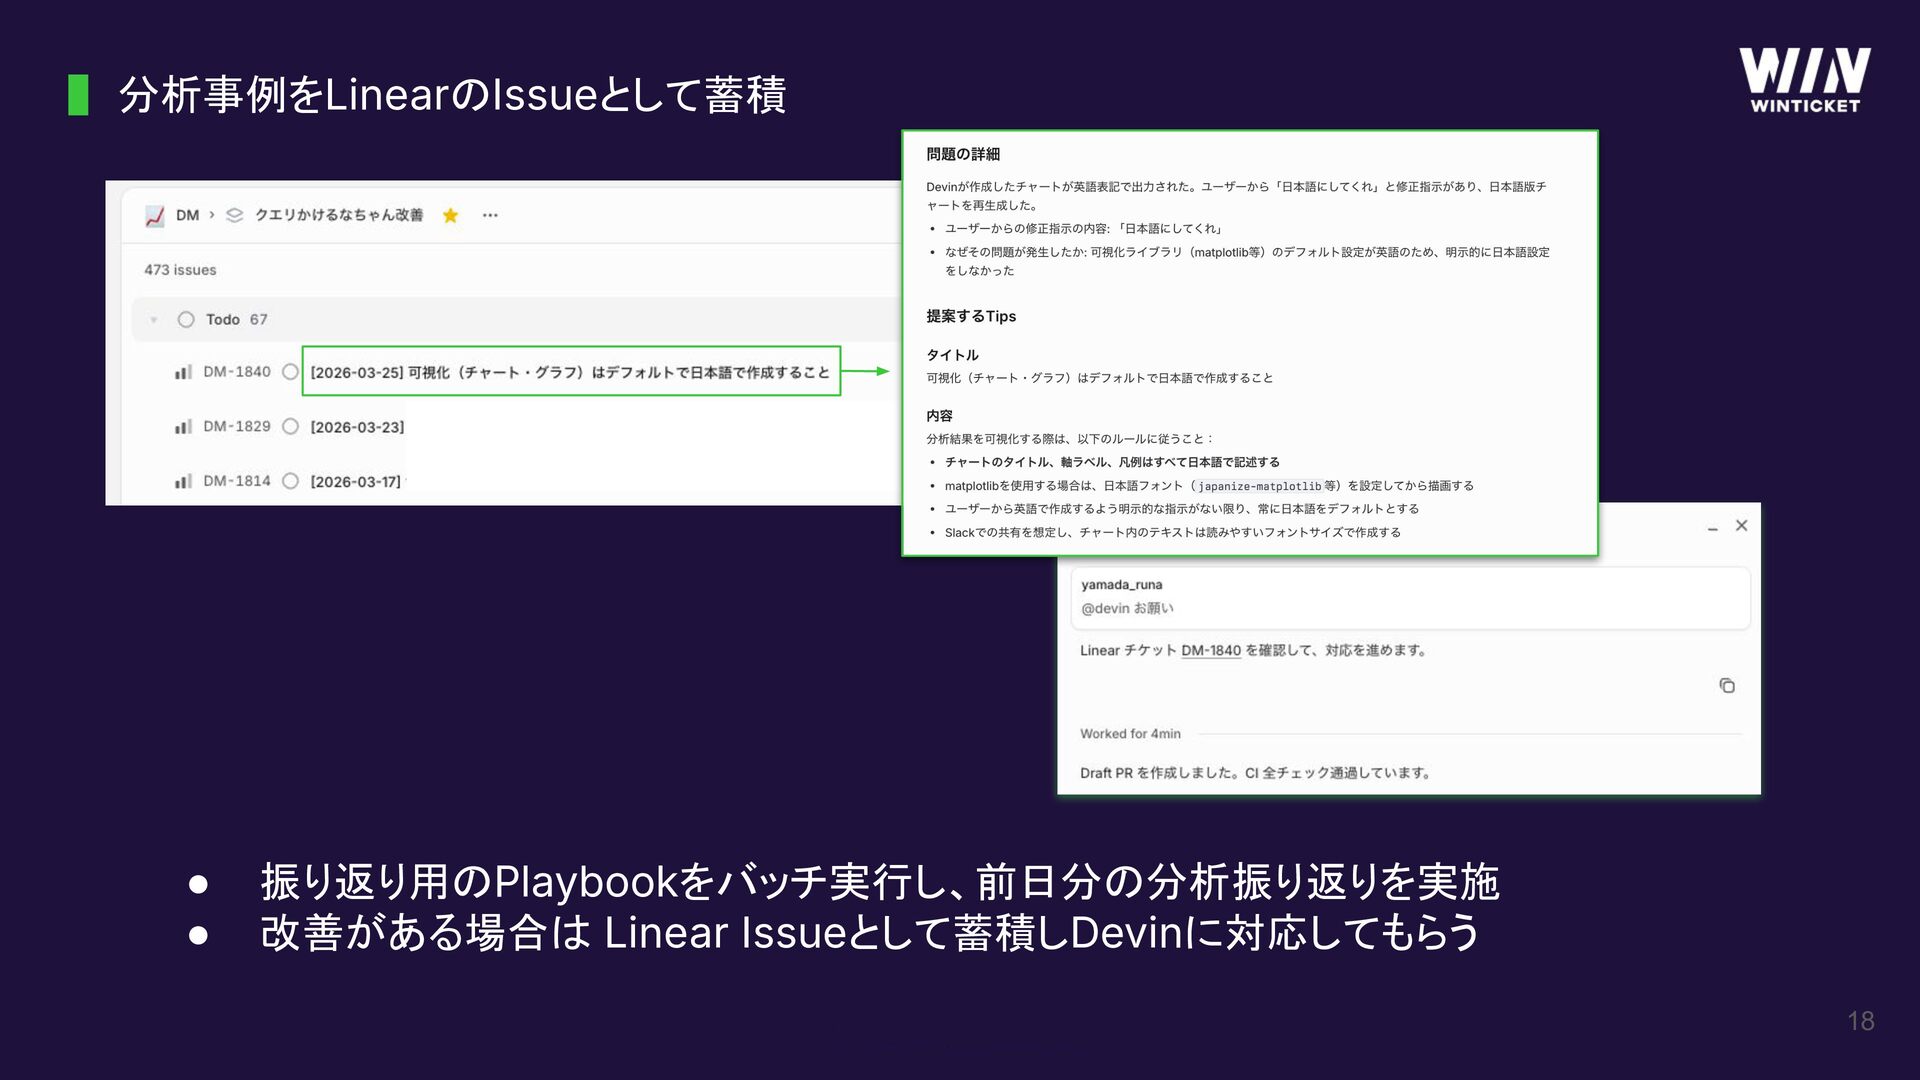Click the project layers icon in breadcrumb
This screenshot has height=1080, width=1920.
coord(235,215)
